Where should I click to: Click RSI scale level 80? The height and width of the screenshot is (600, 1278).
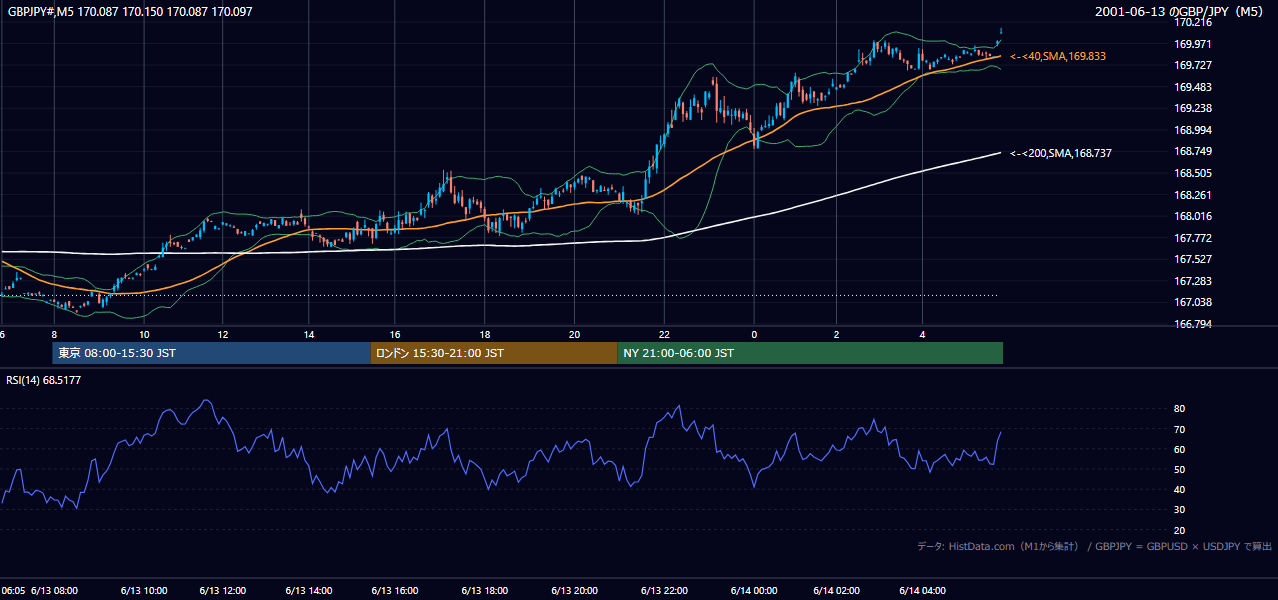pos(1180,409)
